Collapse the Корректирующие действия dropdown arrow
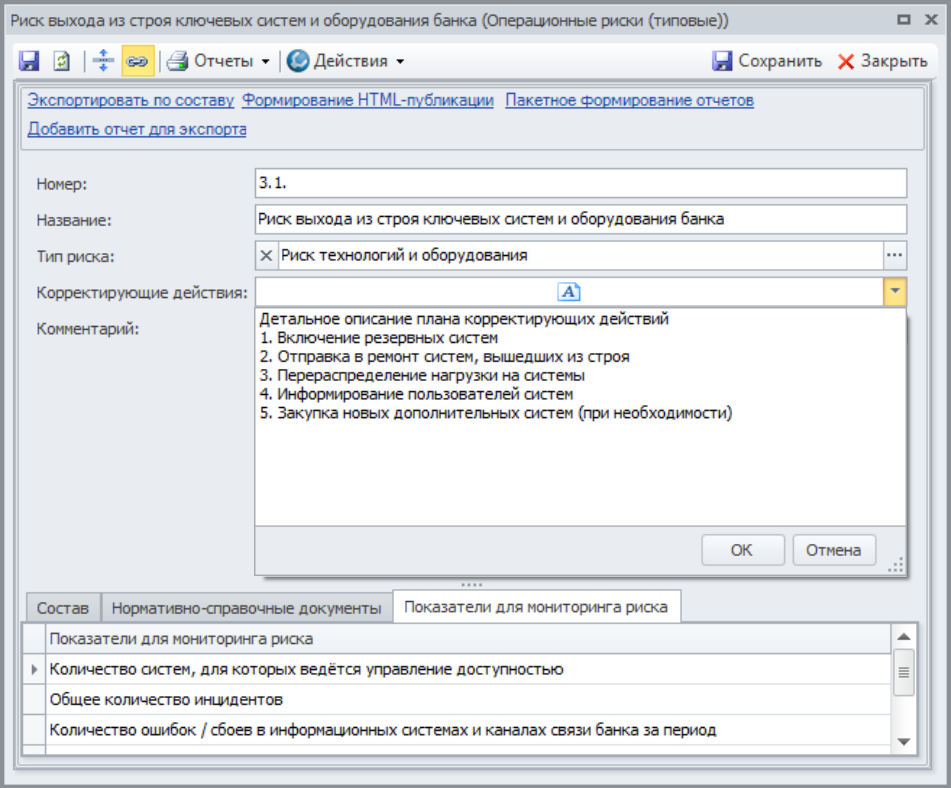The height and width of the screenshot is (788, 951). [895, 292]
